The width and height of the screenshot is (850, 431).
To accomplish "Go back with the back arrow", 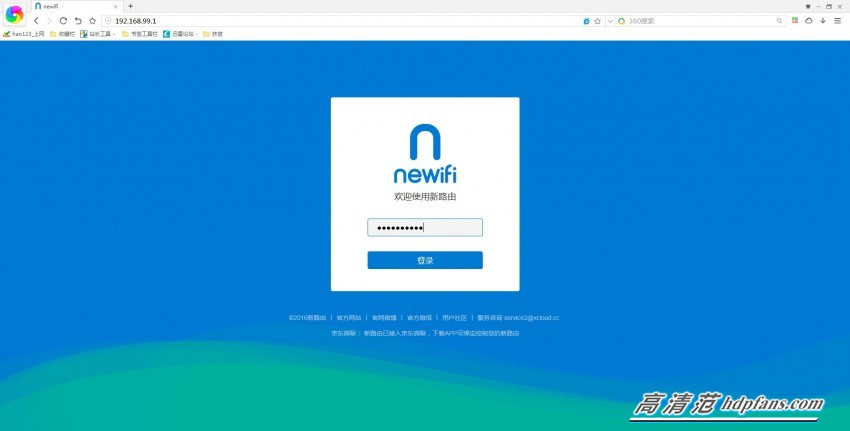I will [x=36, y=21].
